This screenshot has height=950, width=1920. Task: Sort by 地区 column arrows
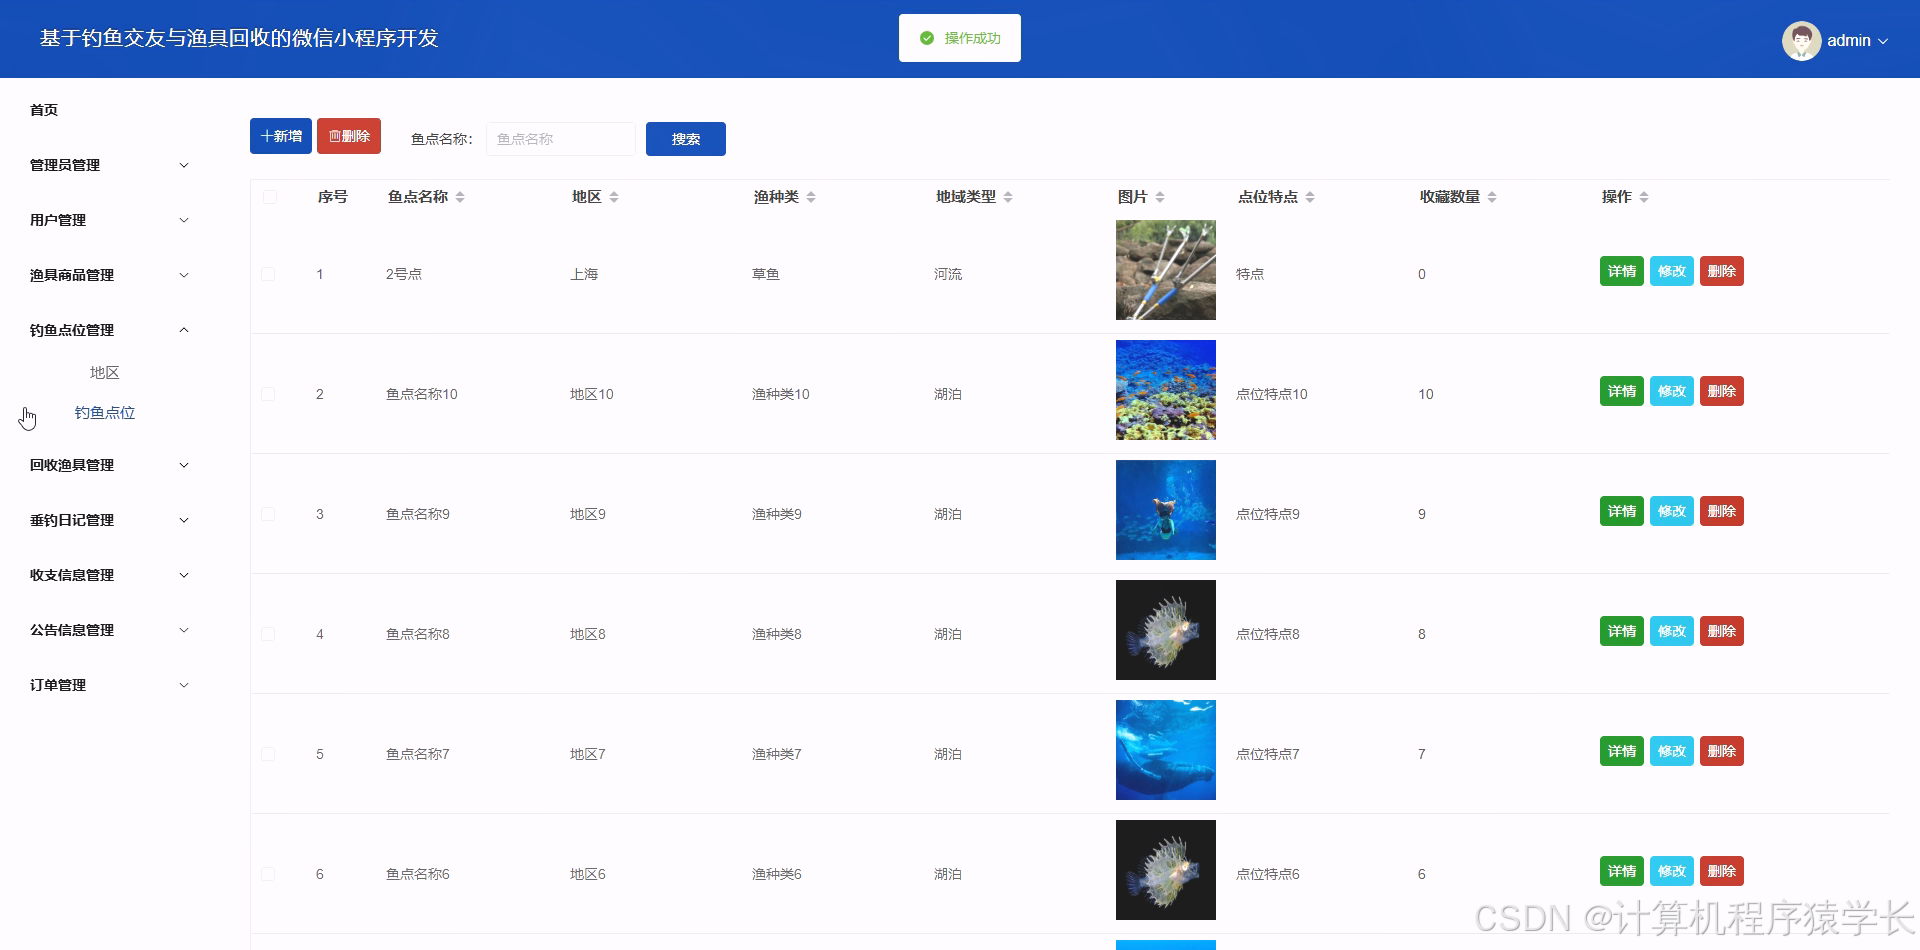pyautogui.click(x=614, y=197)
